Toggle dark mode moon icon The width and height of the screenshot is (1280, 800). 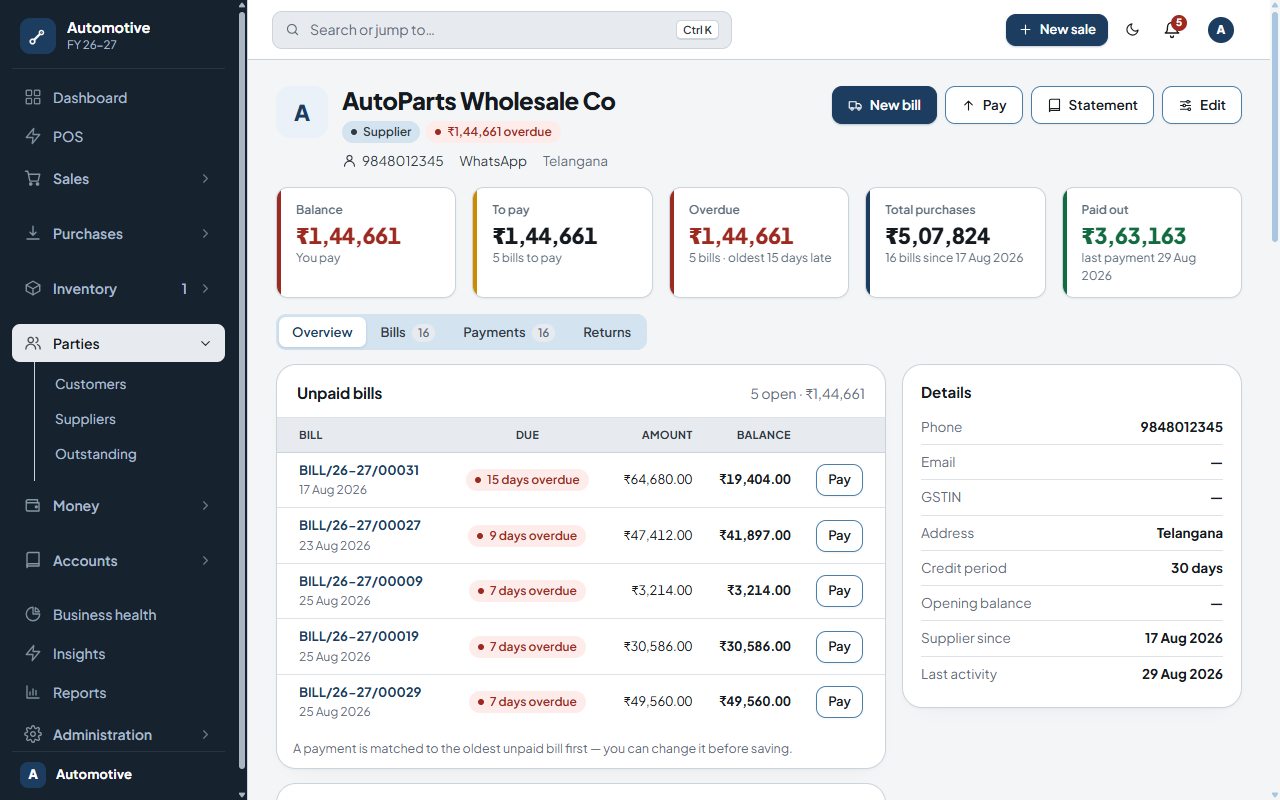pos(1133,30)
